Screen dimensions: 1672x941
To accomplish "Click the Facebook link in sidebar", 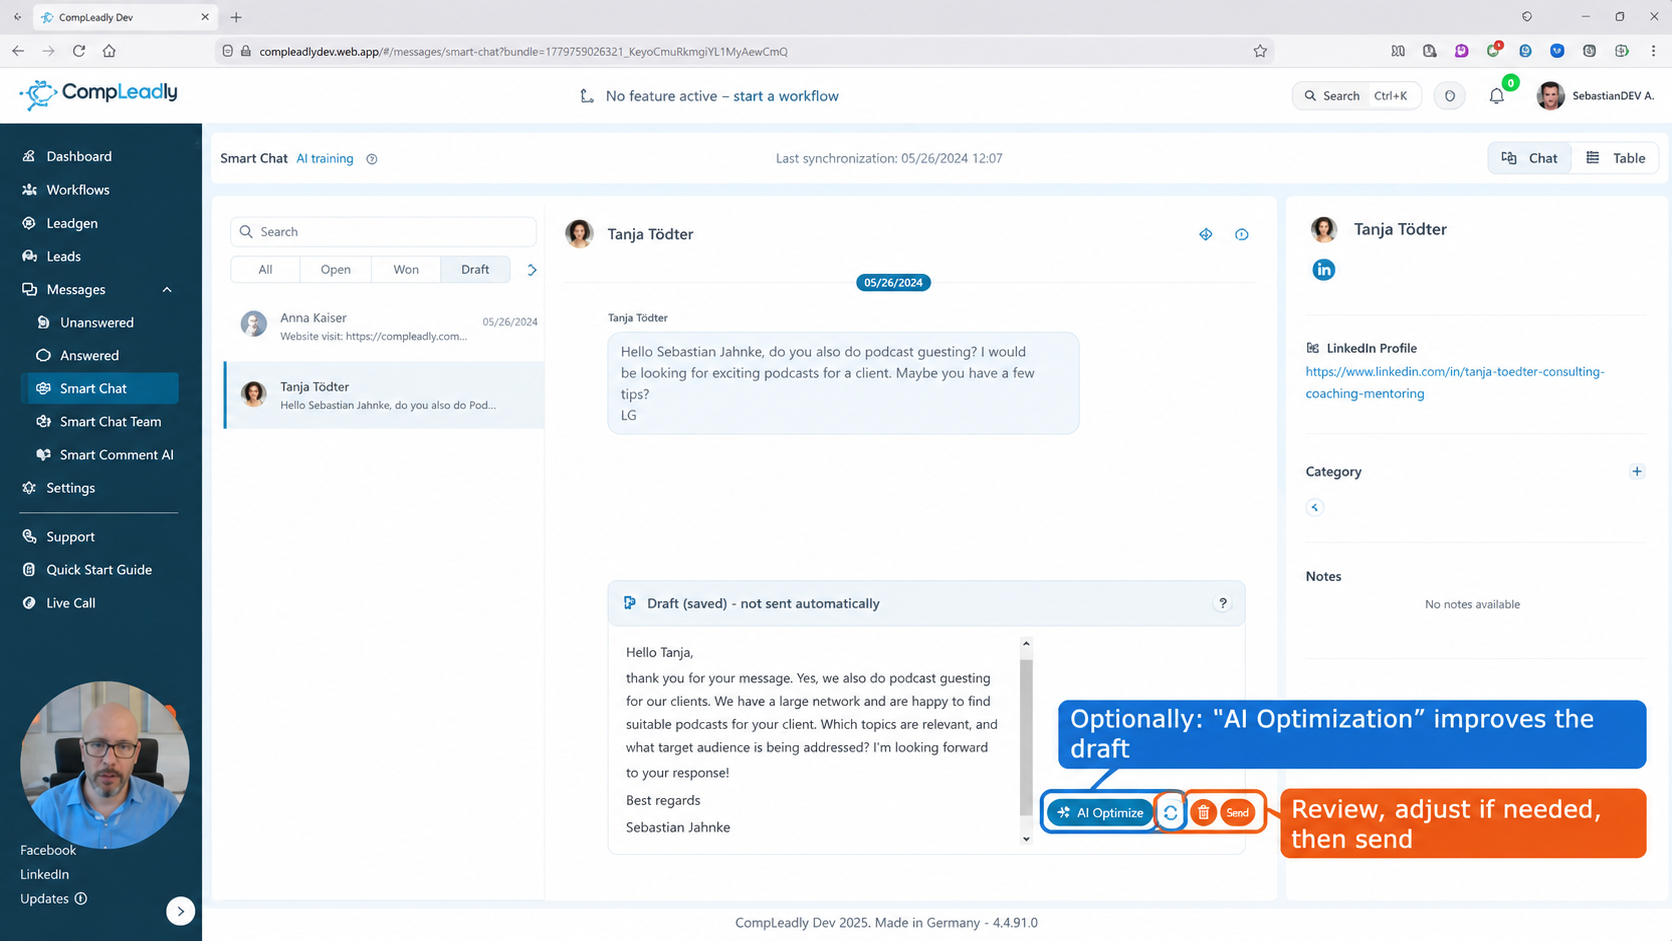I will (48, 850).
